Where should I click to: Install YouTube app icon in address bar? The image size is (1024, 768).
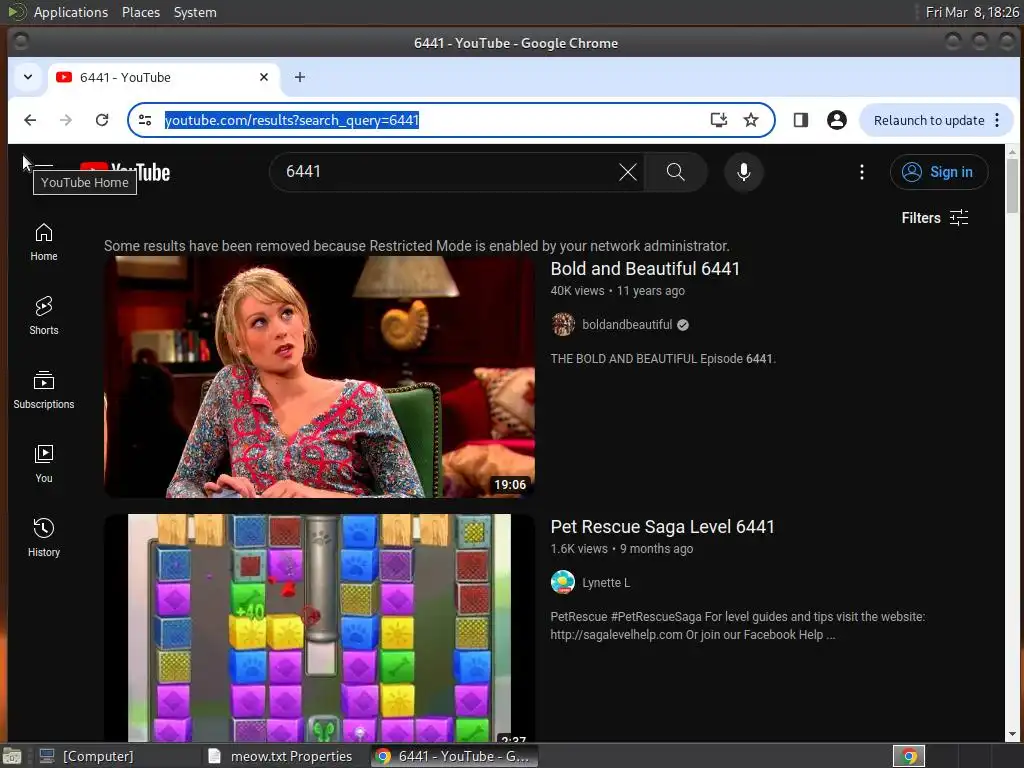pyautogui.click(x=718, y=120)
